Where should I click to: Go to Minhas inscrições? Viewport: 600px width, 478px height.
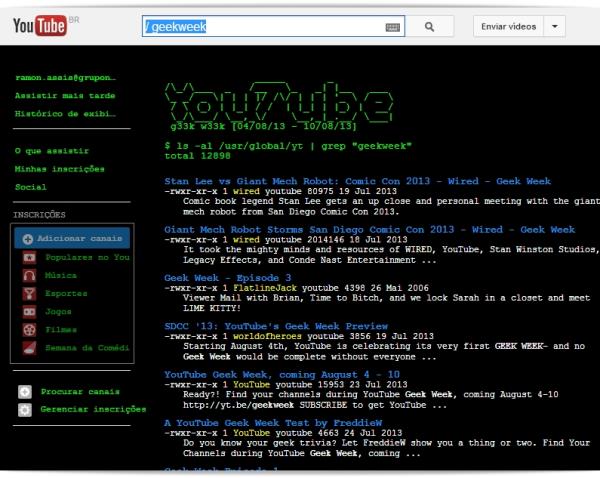tap(58, 169)
